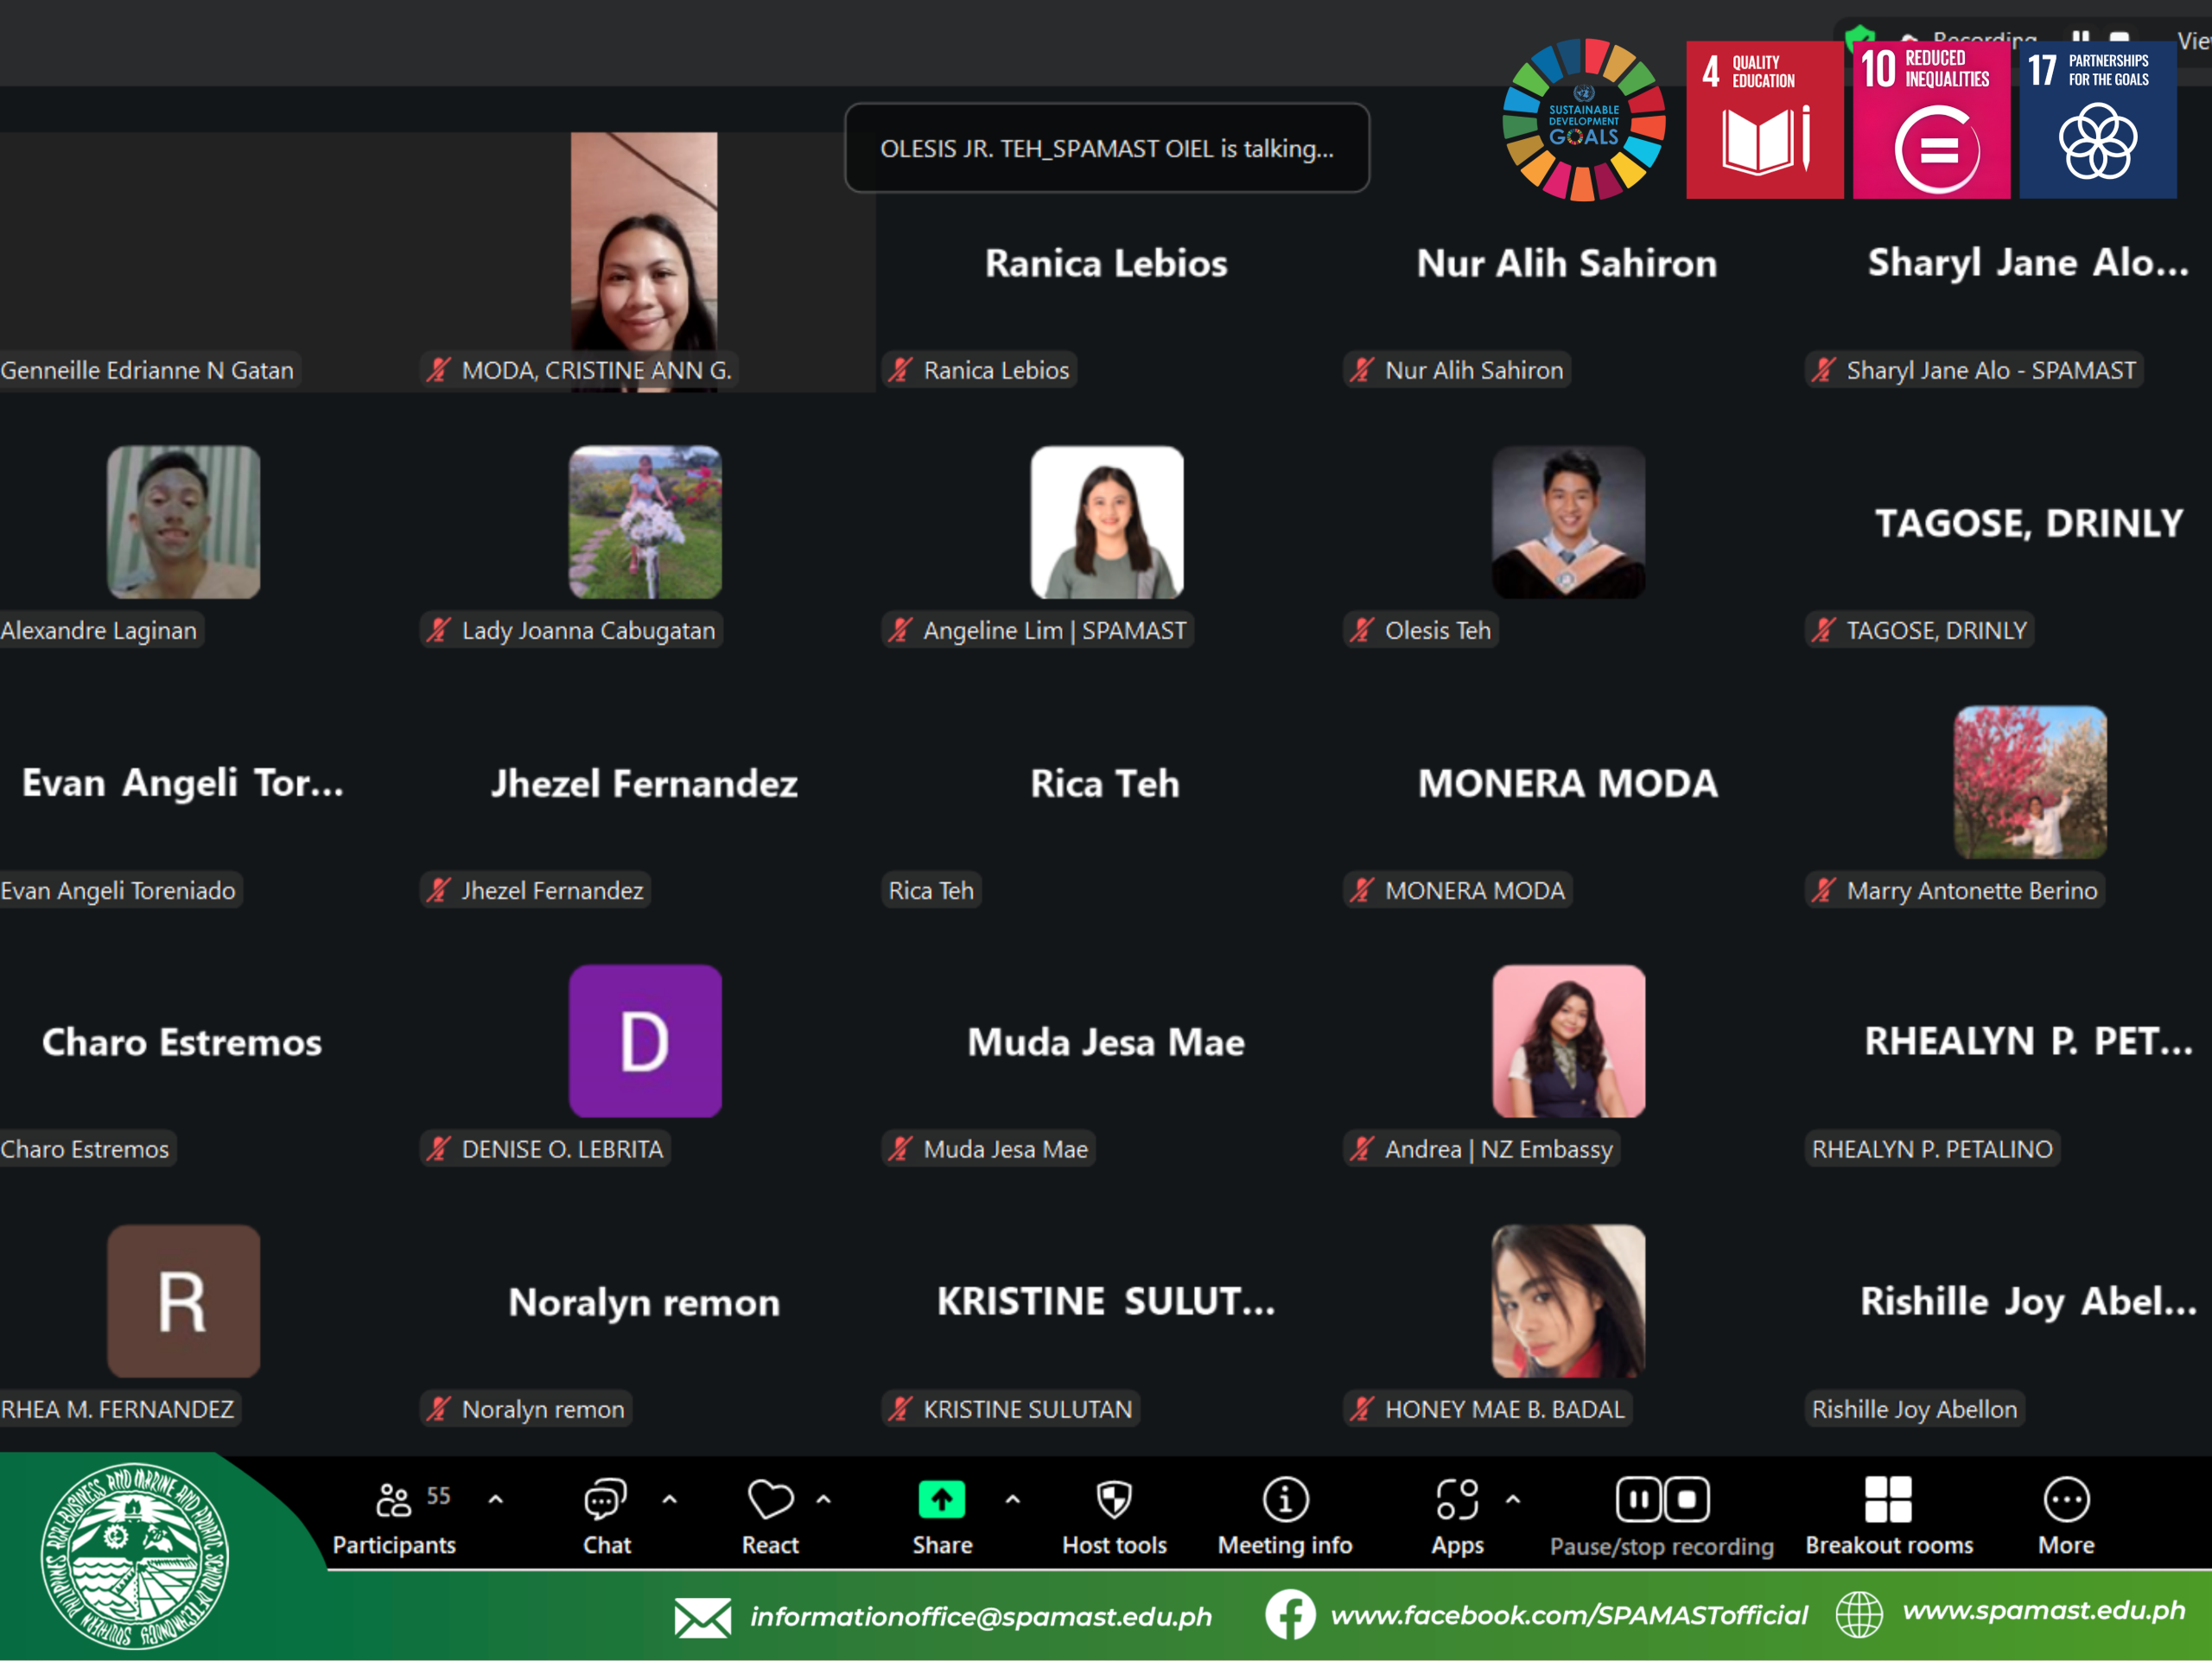This screenshot has height=1661, width=2212.
Task: Stop the recording in toolbar
Action: (1688, 1500)
